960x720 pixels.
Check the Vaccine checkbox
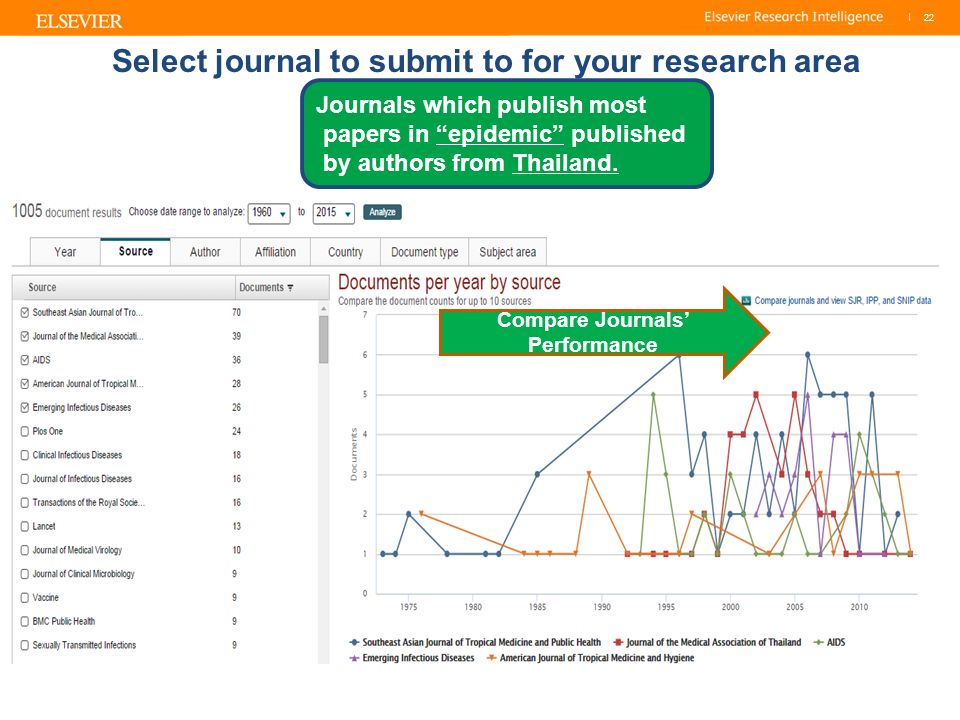tap(24, 598)
